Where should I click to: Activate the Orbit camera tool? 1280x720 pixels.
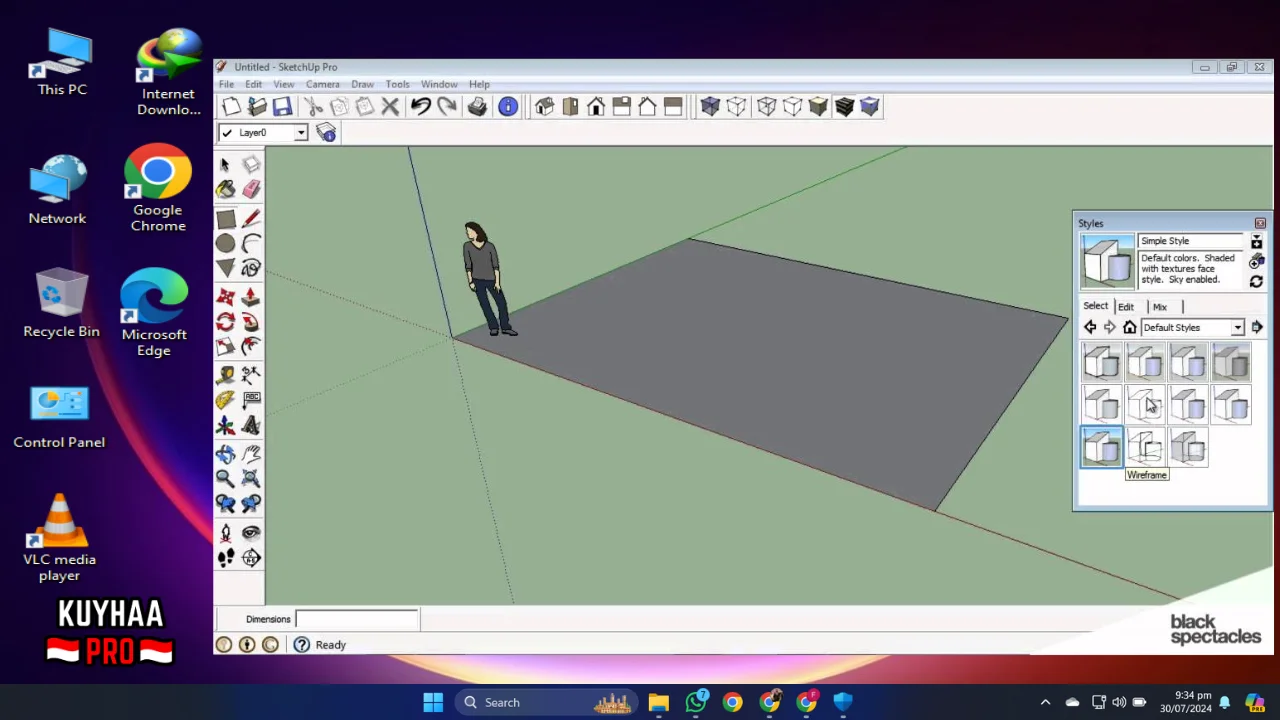pyautogui.click(x=225, y=454)
